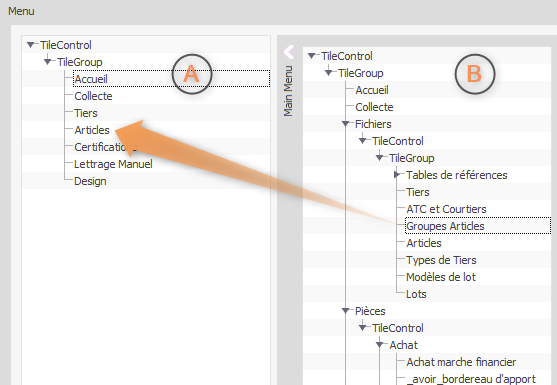Select Modèles de lot item
This screenshot has height=385, width=557.
click(441, 277)
